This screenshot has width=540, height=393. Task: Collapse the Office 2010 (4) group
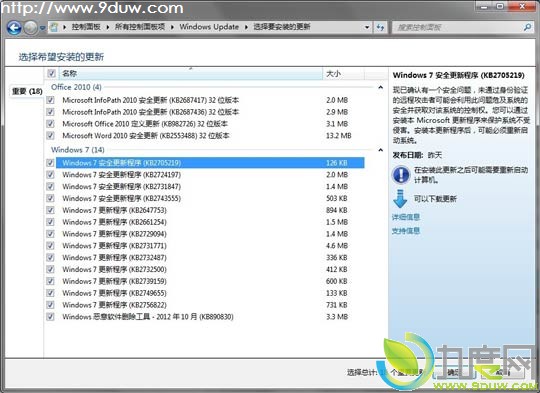click(380, 87)
